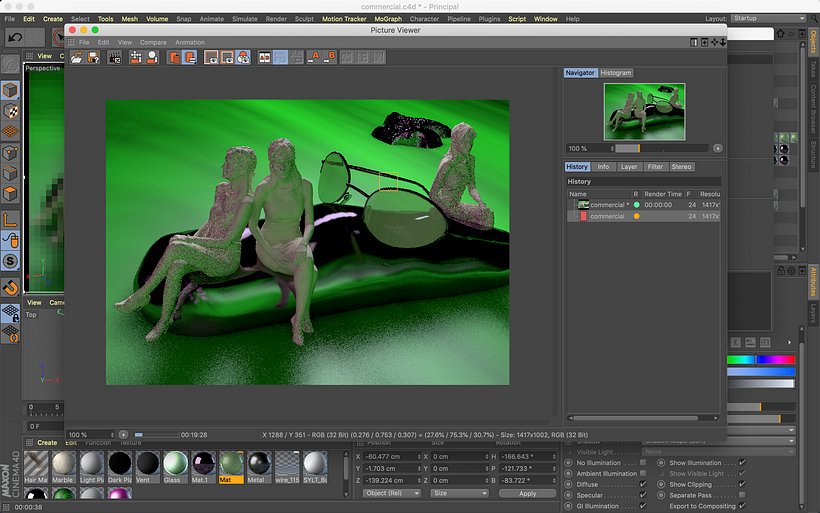The width and height of the screenshot is (820, 513).
Task: Click the color channels display icon
Action: [x=243, y=58]
